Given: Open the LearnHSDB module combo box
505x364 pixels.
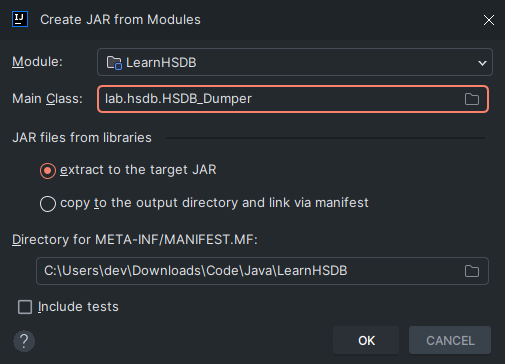Looking at the screenshot, I should click(x=295, y=62).
